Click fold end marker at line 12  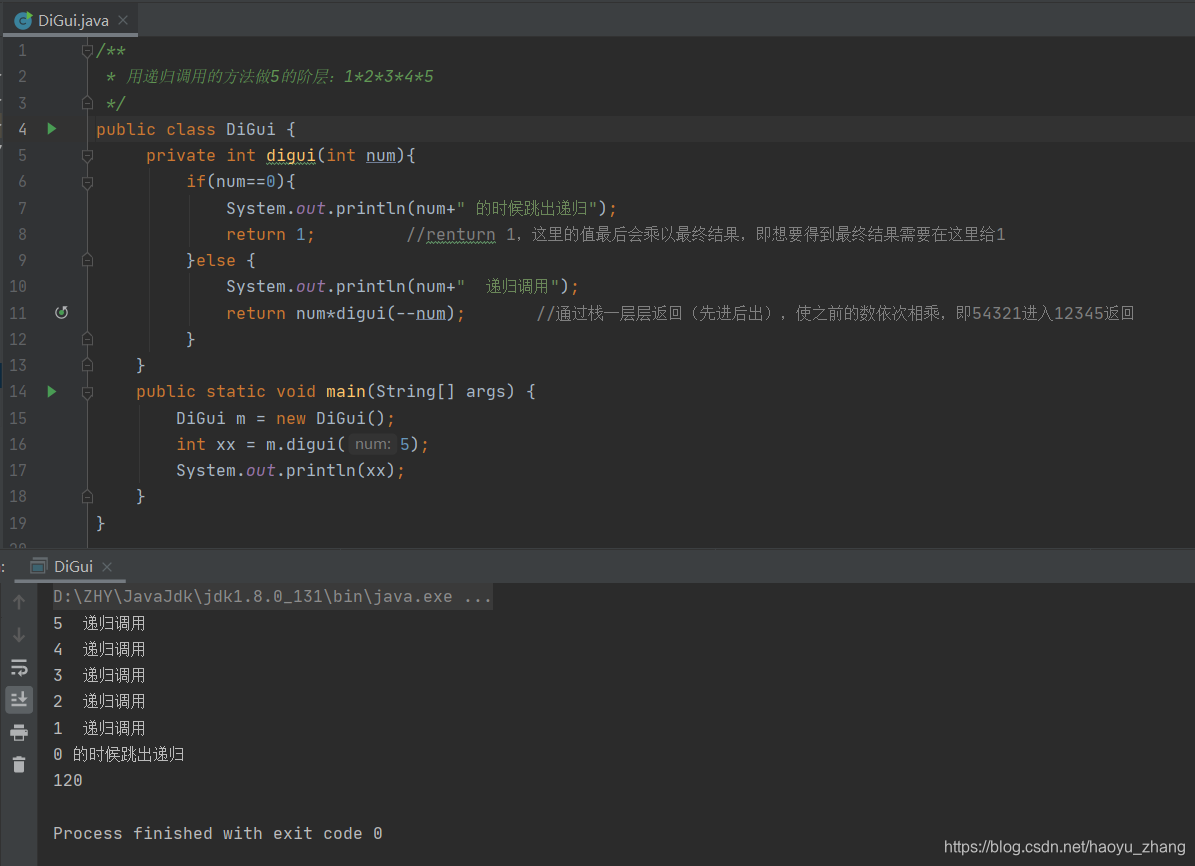coord(87,338)
